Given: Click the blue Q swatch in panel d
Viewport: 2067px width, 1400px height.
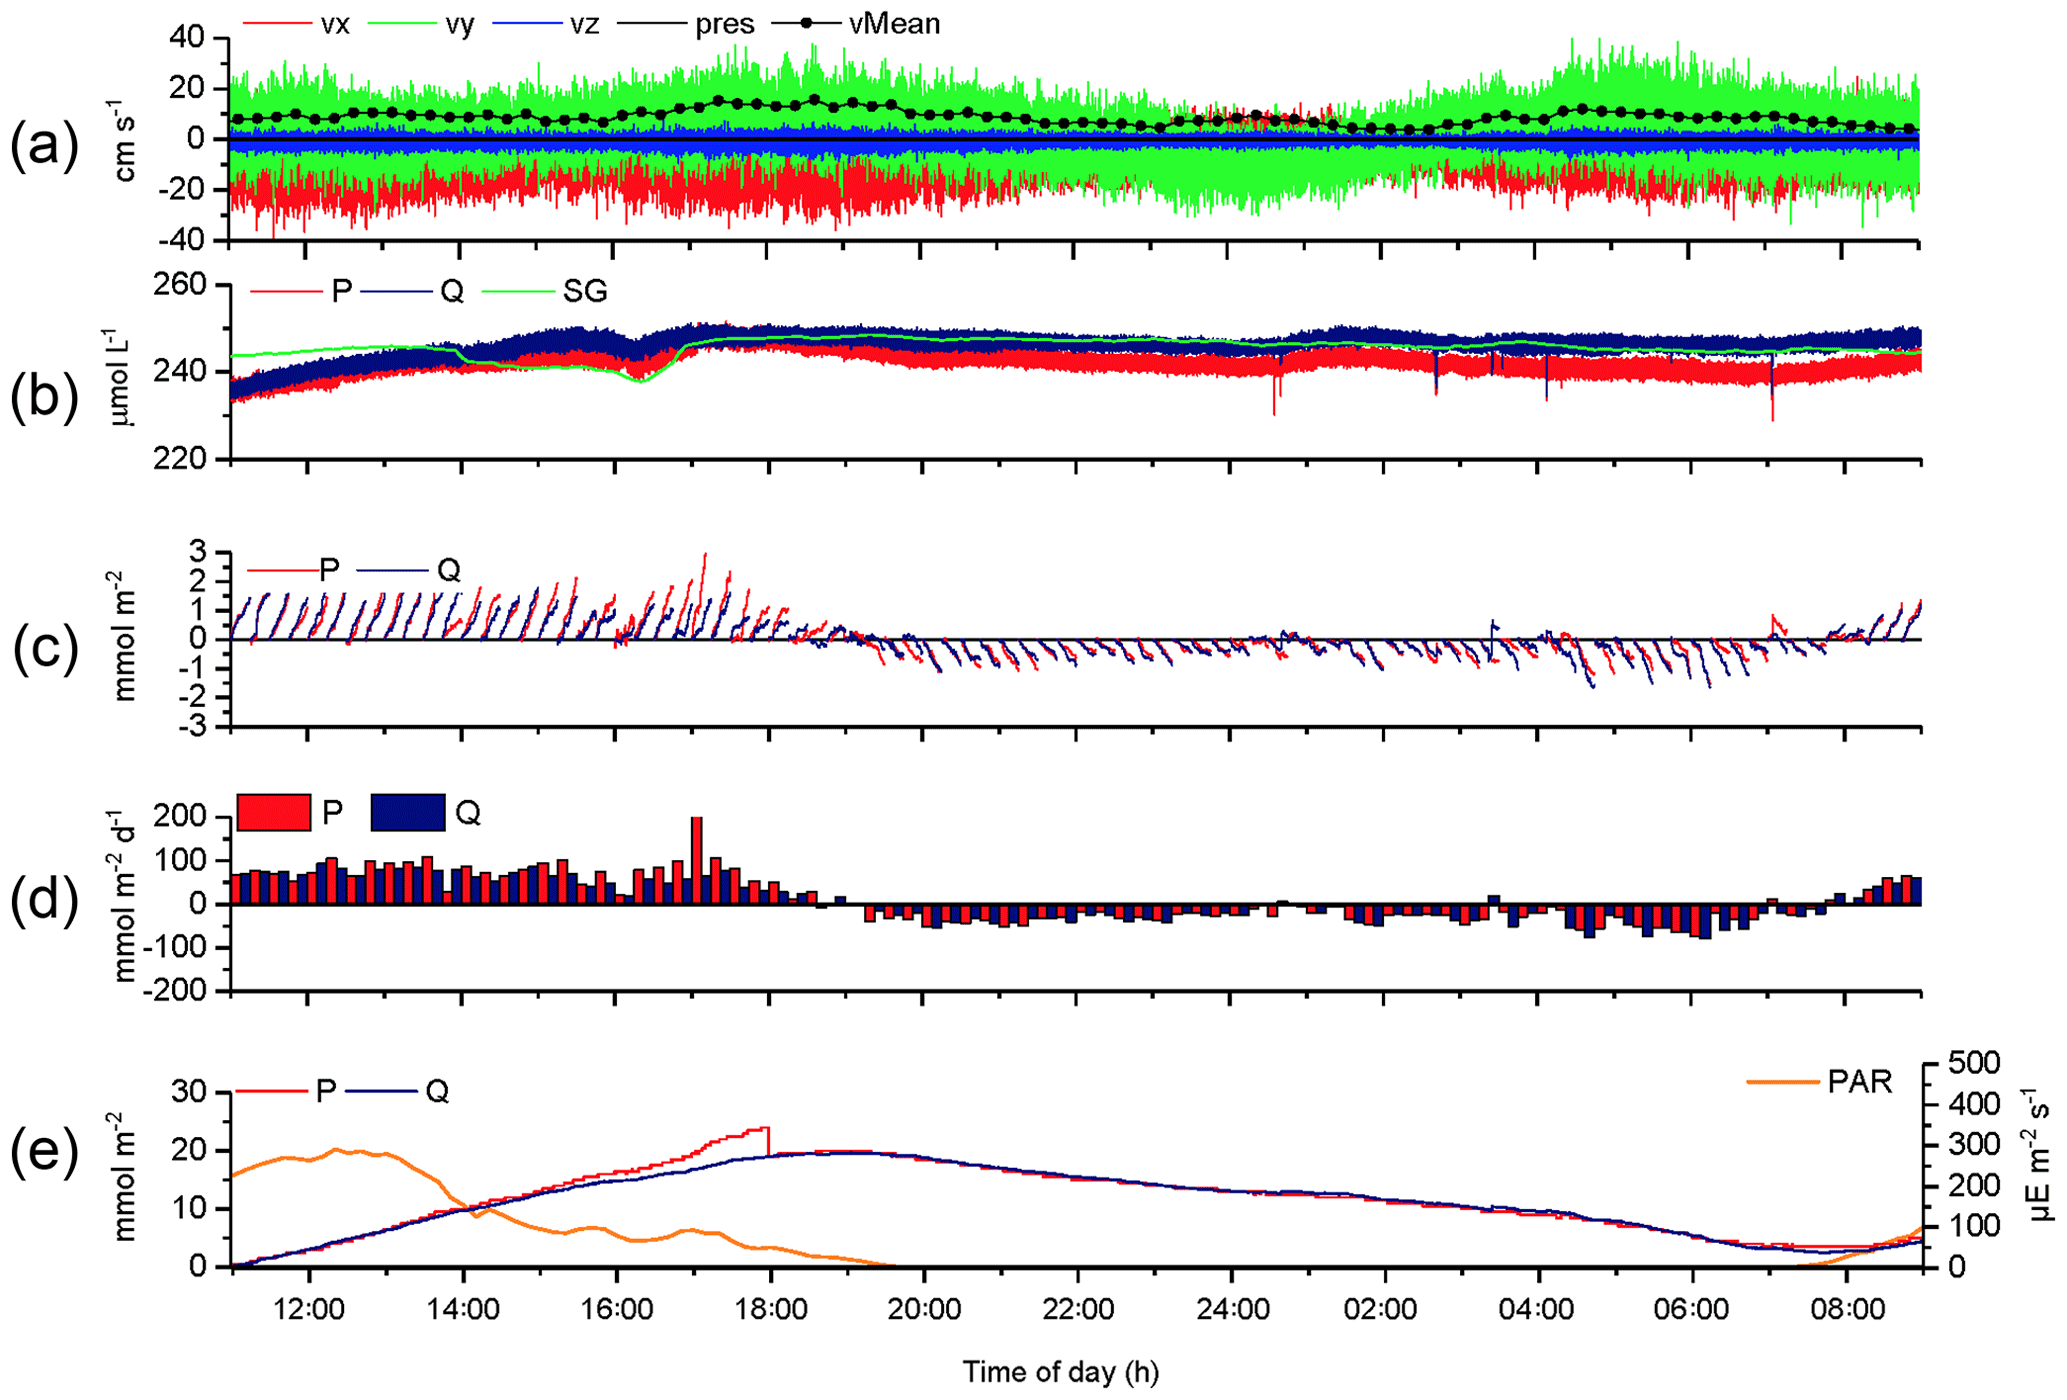Looking at the screenshot, I should 407,812.
